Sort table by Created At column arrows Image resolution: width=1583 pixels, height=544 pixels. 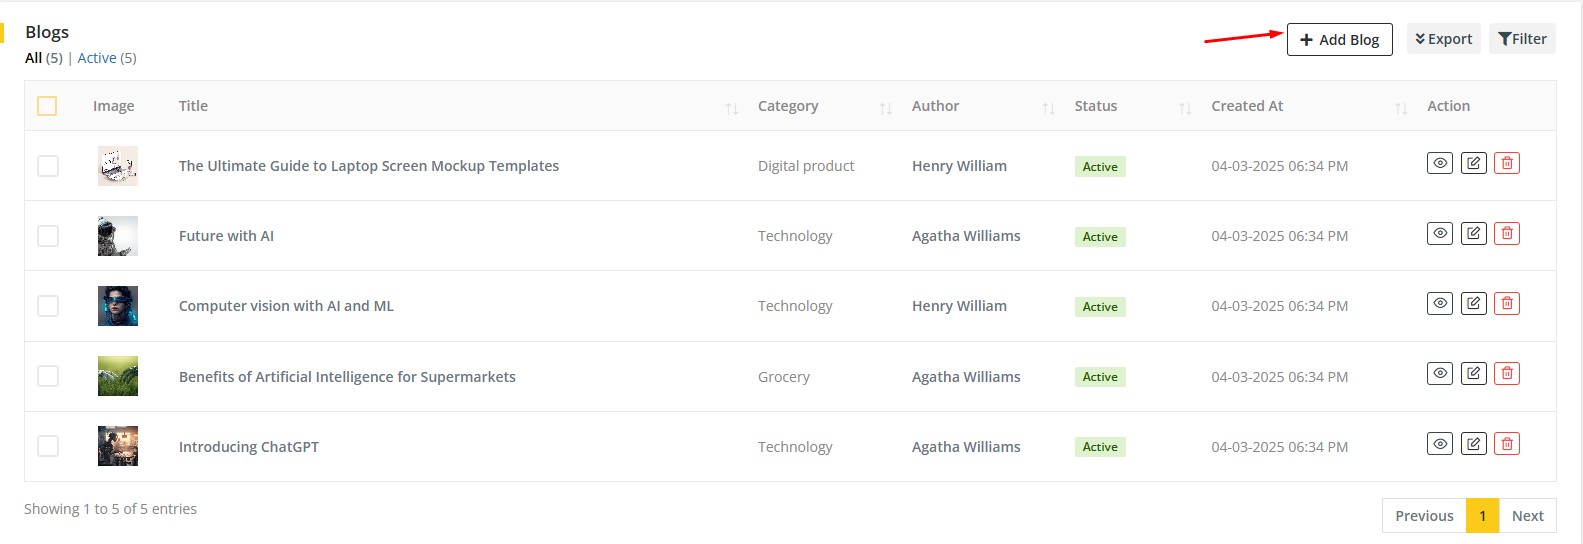pyautogui.click(x=1400, y=108)
